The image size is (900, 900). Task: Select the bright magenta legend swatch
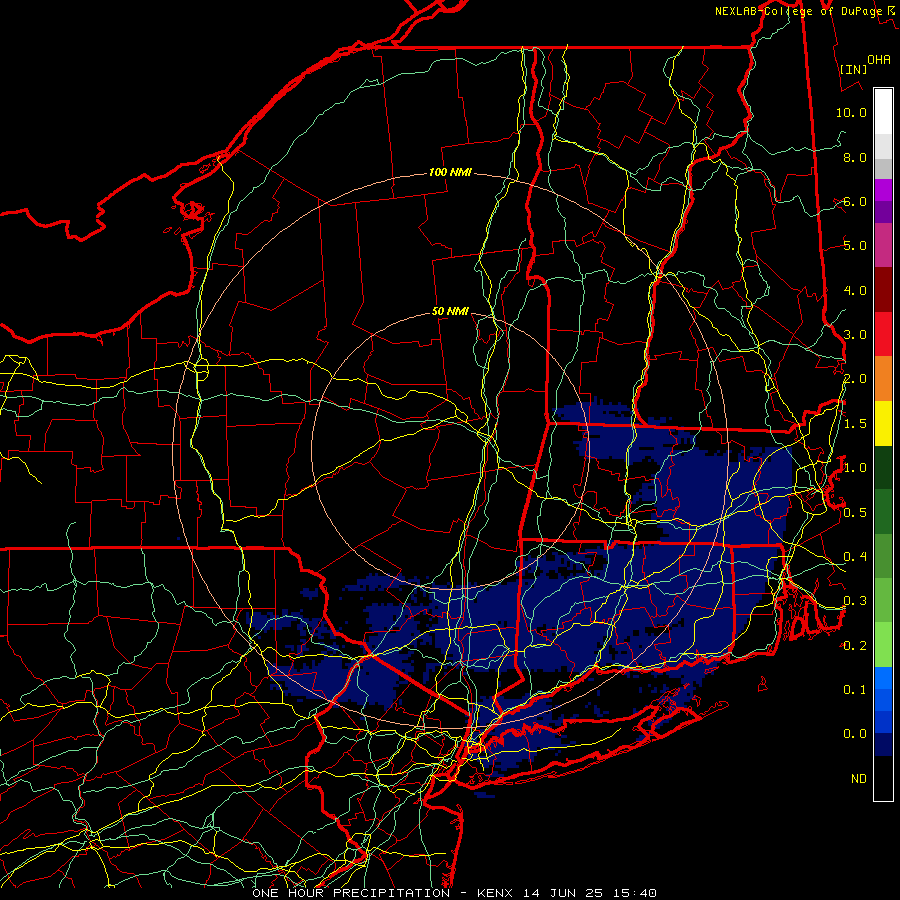pyautogui.click(x=883, y=190)
